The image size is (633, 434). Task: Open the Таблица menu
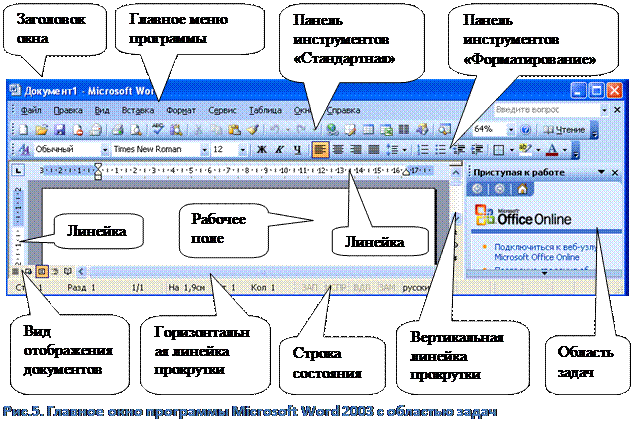coord(265,110)
